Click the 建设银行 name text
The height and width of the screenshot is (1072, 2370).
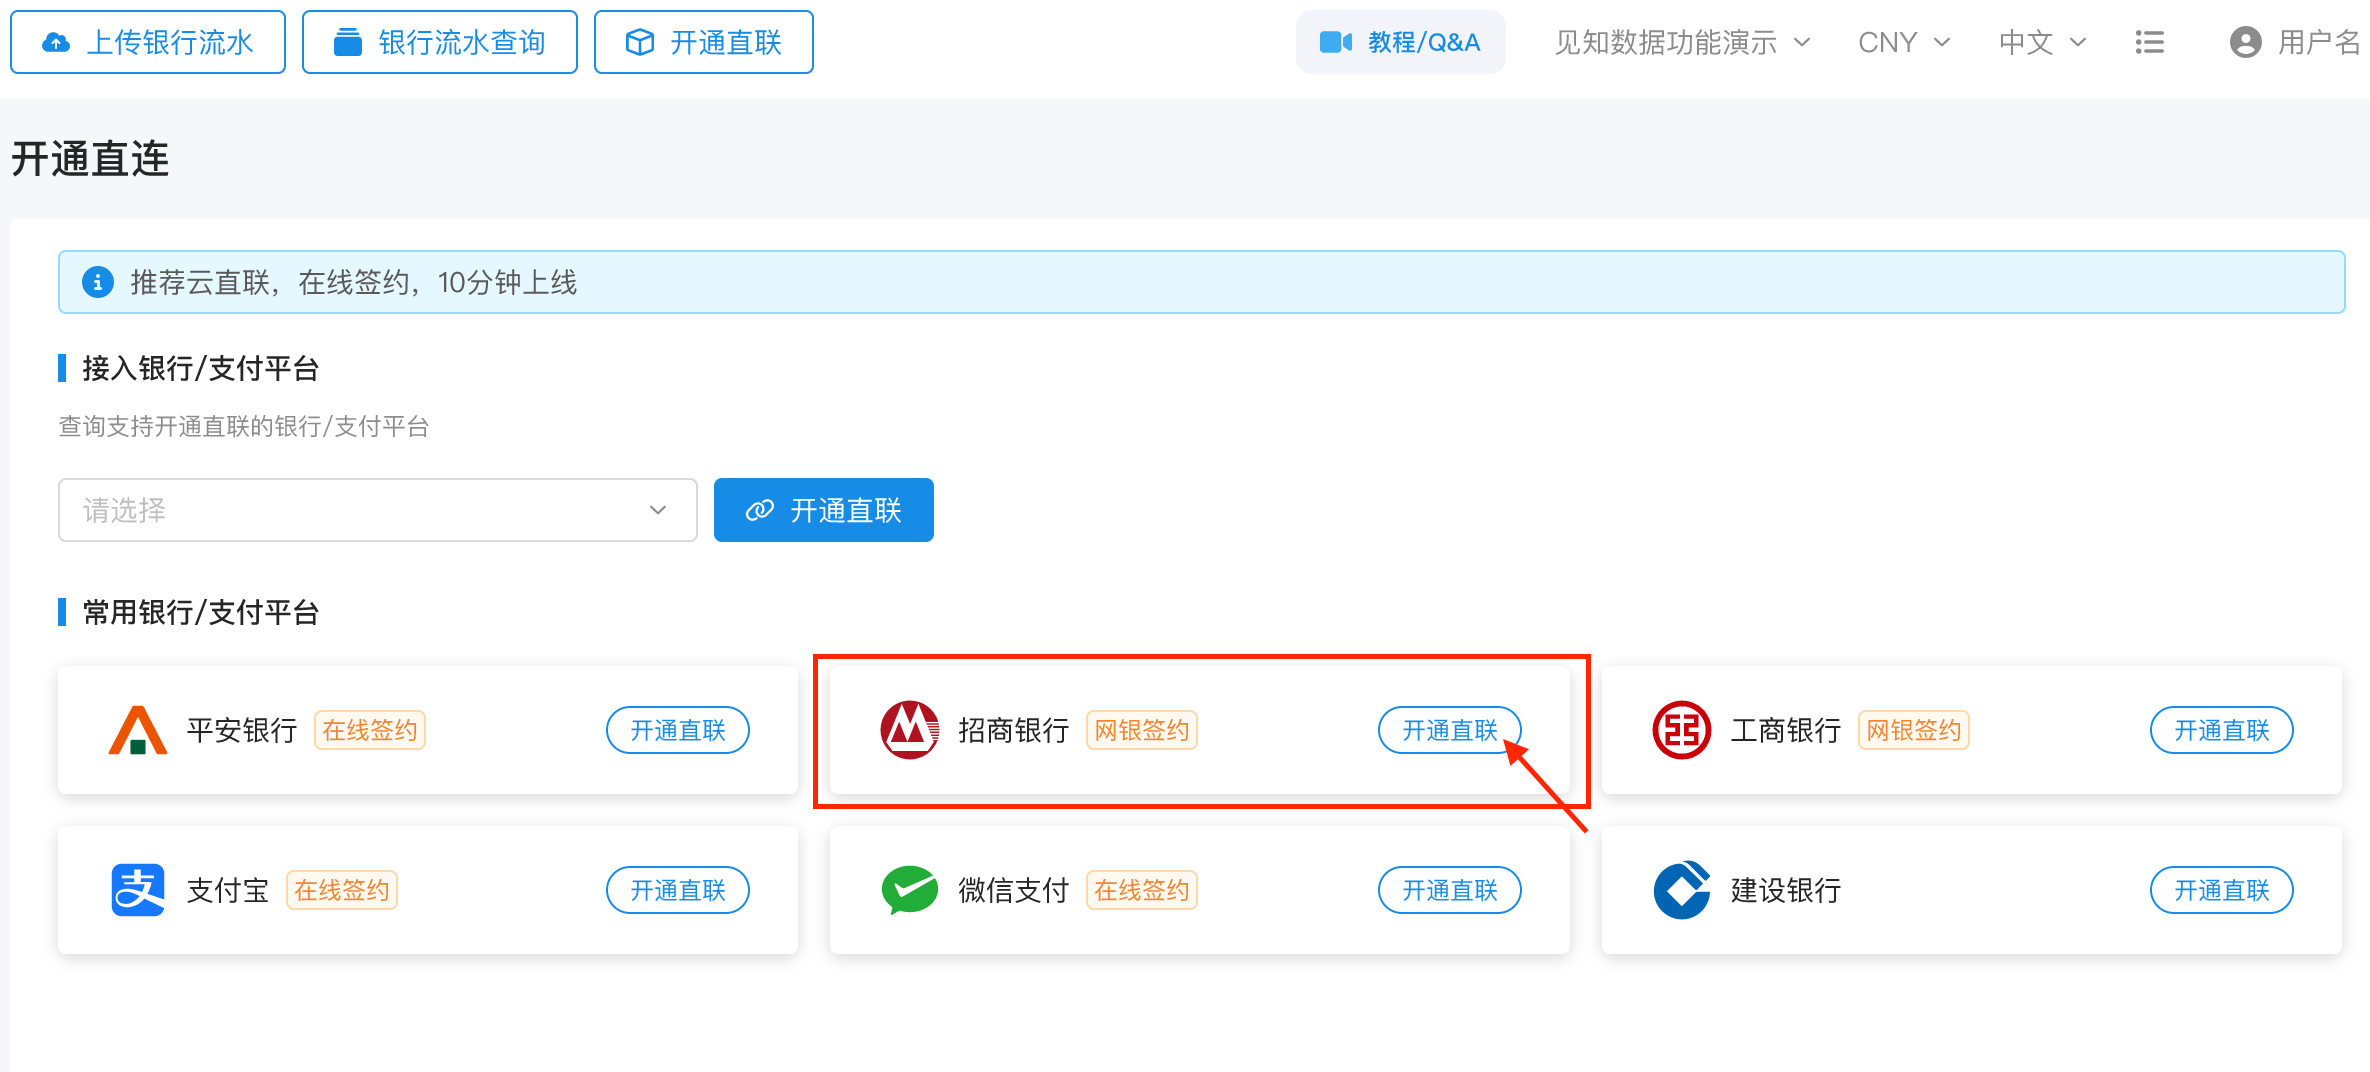click(1786, 890)
